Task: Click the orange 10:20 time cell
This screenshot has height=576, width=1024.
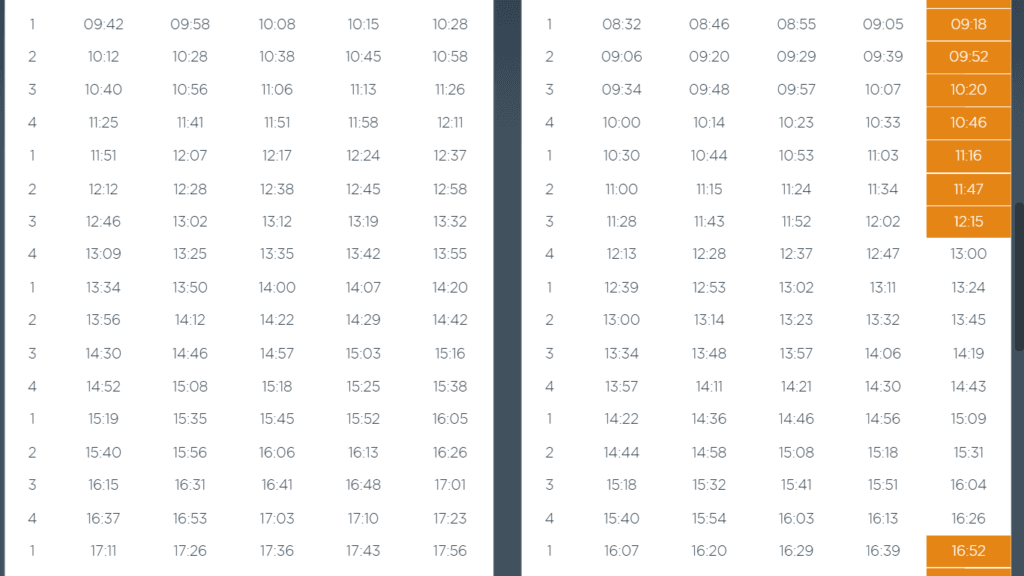Action: (968, 89)
